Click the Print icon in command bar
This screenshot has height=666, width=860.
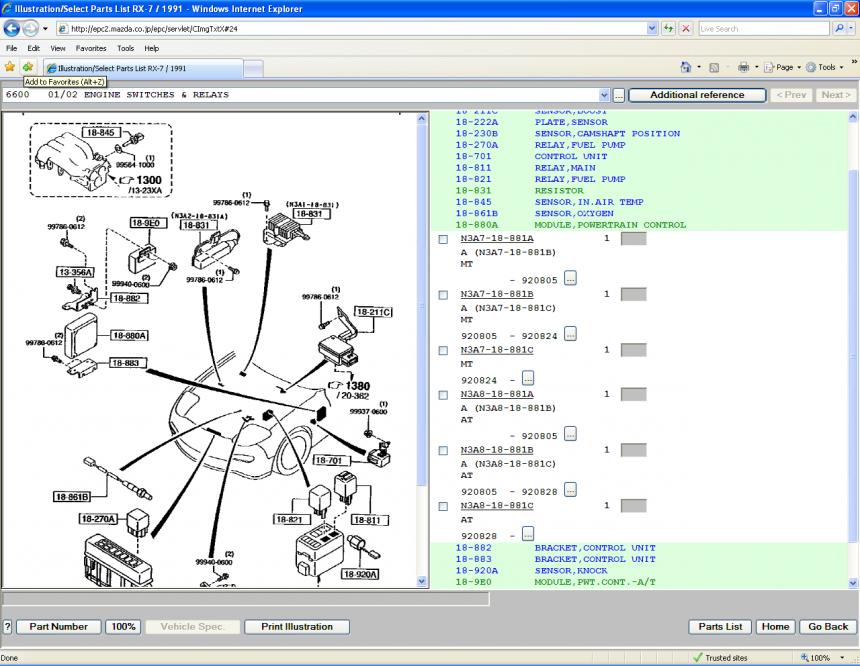click(743, 67)
